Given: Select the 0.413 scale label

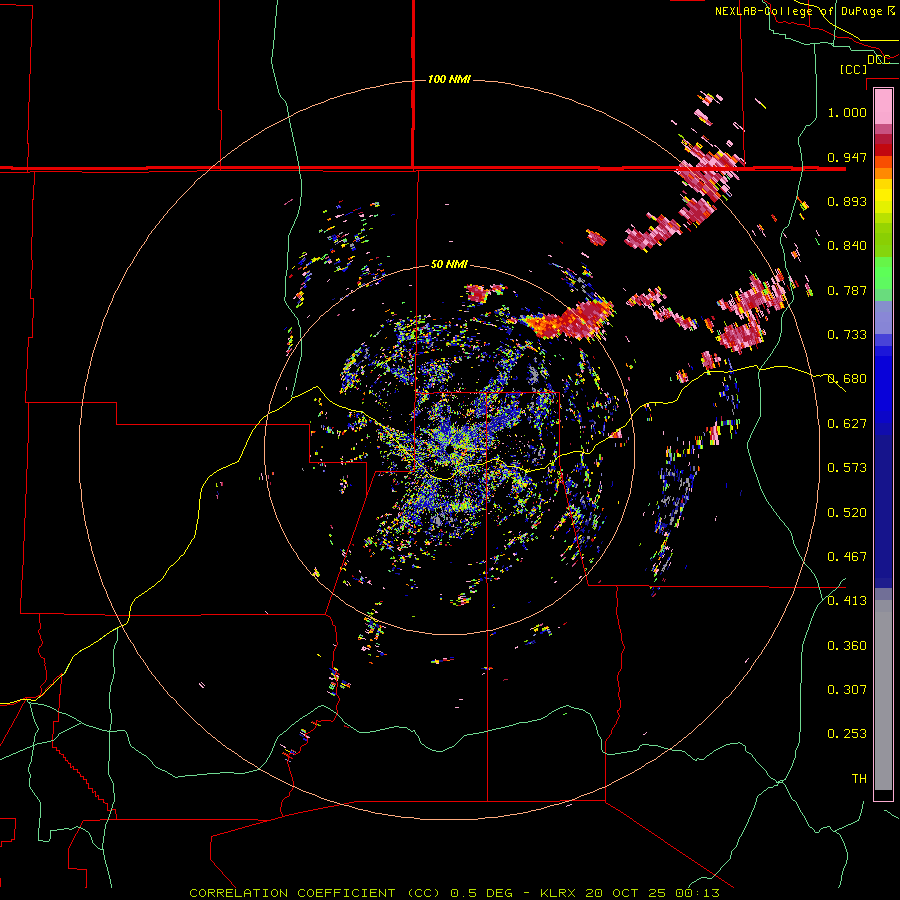Looking at the screenshot, I should [847, 601].
